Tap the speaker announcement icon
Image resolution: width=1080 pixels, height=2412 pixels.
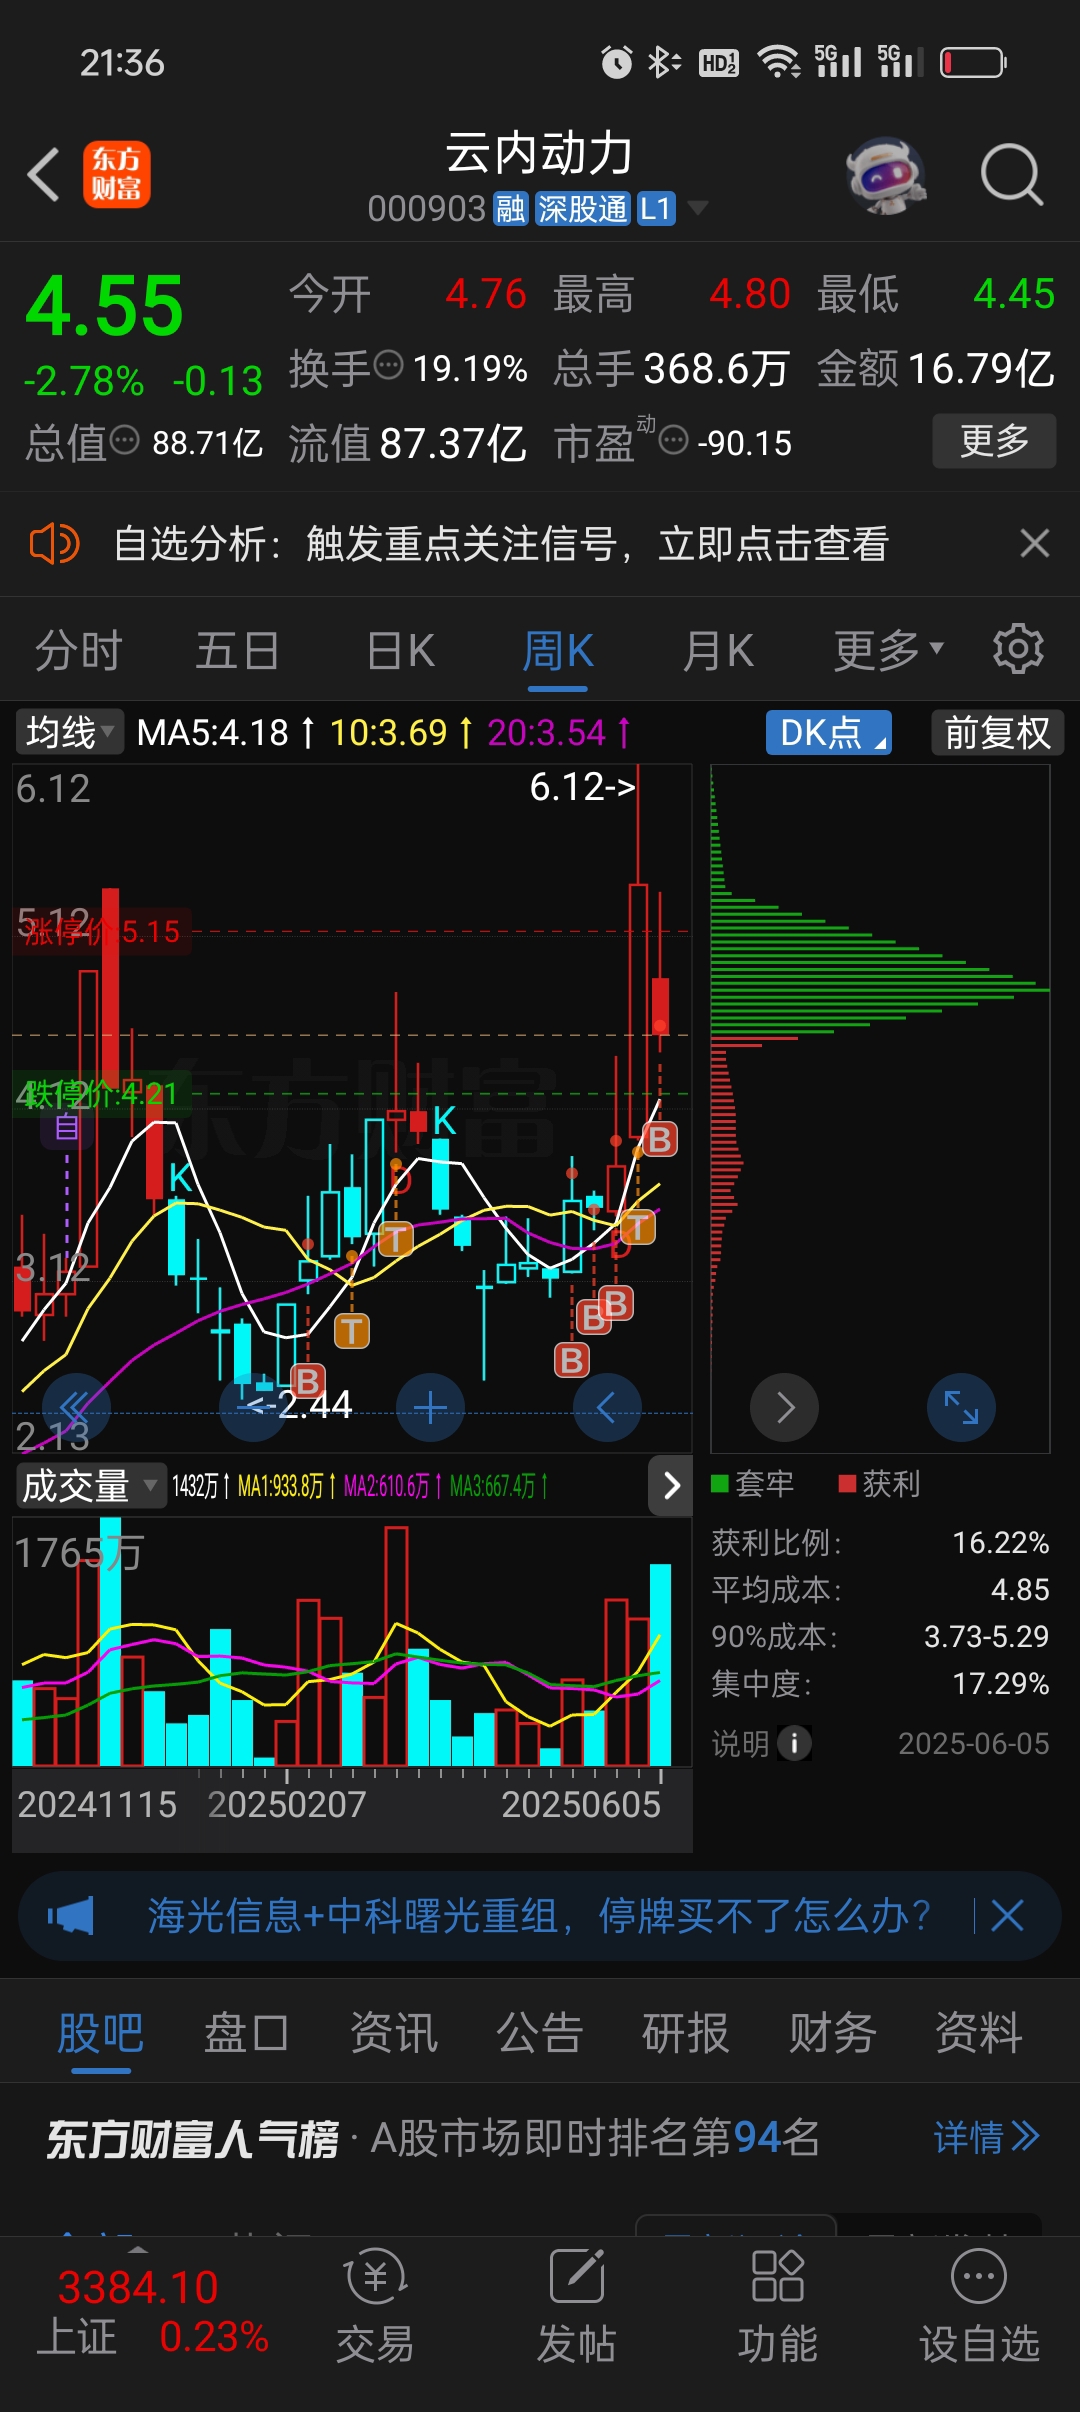pos(54,544)
